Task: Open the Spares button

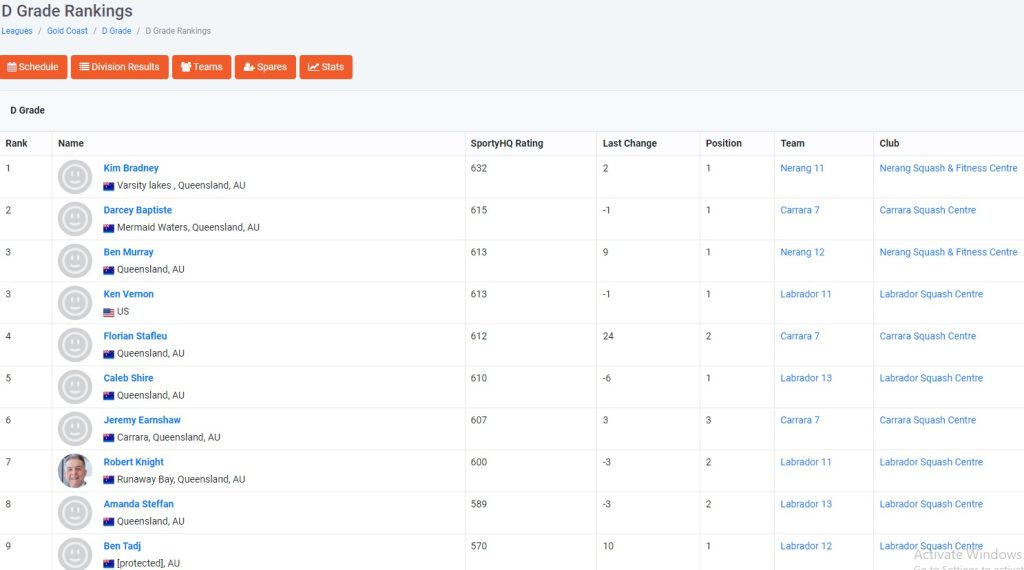Action: click(265, 67)
